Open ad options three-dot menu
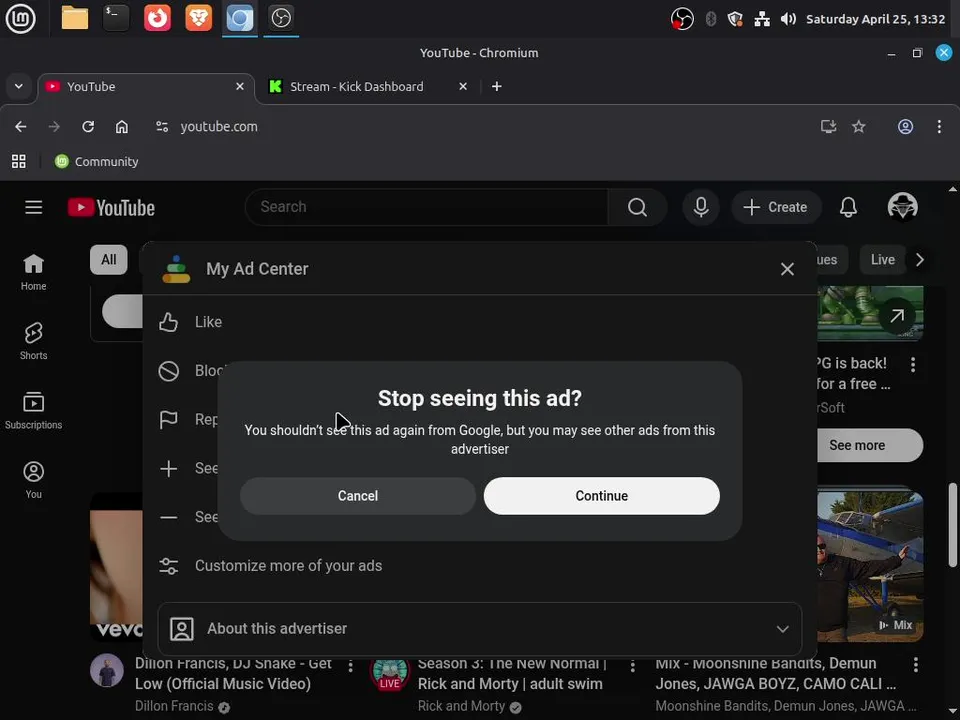Image resolution: width=960 pixels, height=720 pixels. pyautogui.click(x=913, y=365)
